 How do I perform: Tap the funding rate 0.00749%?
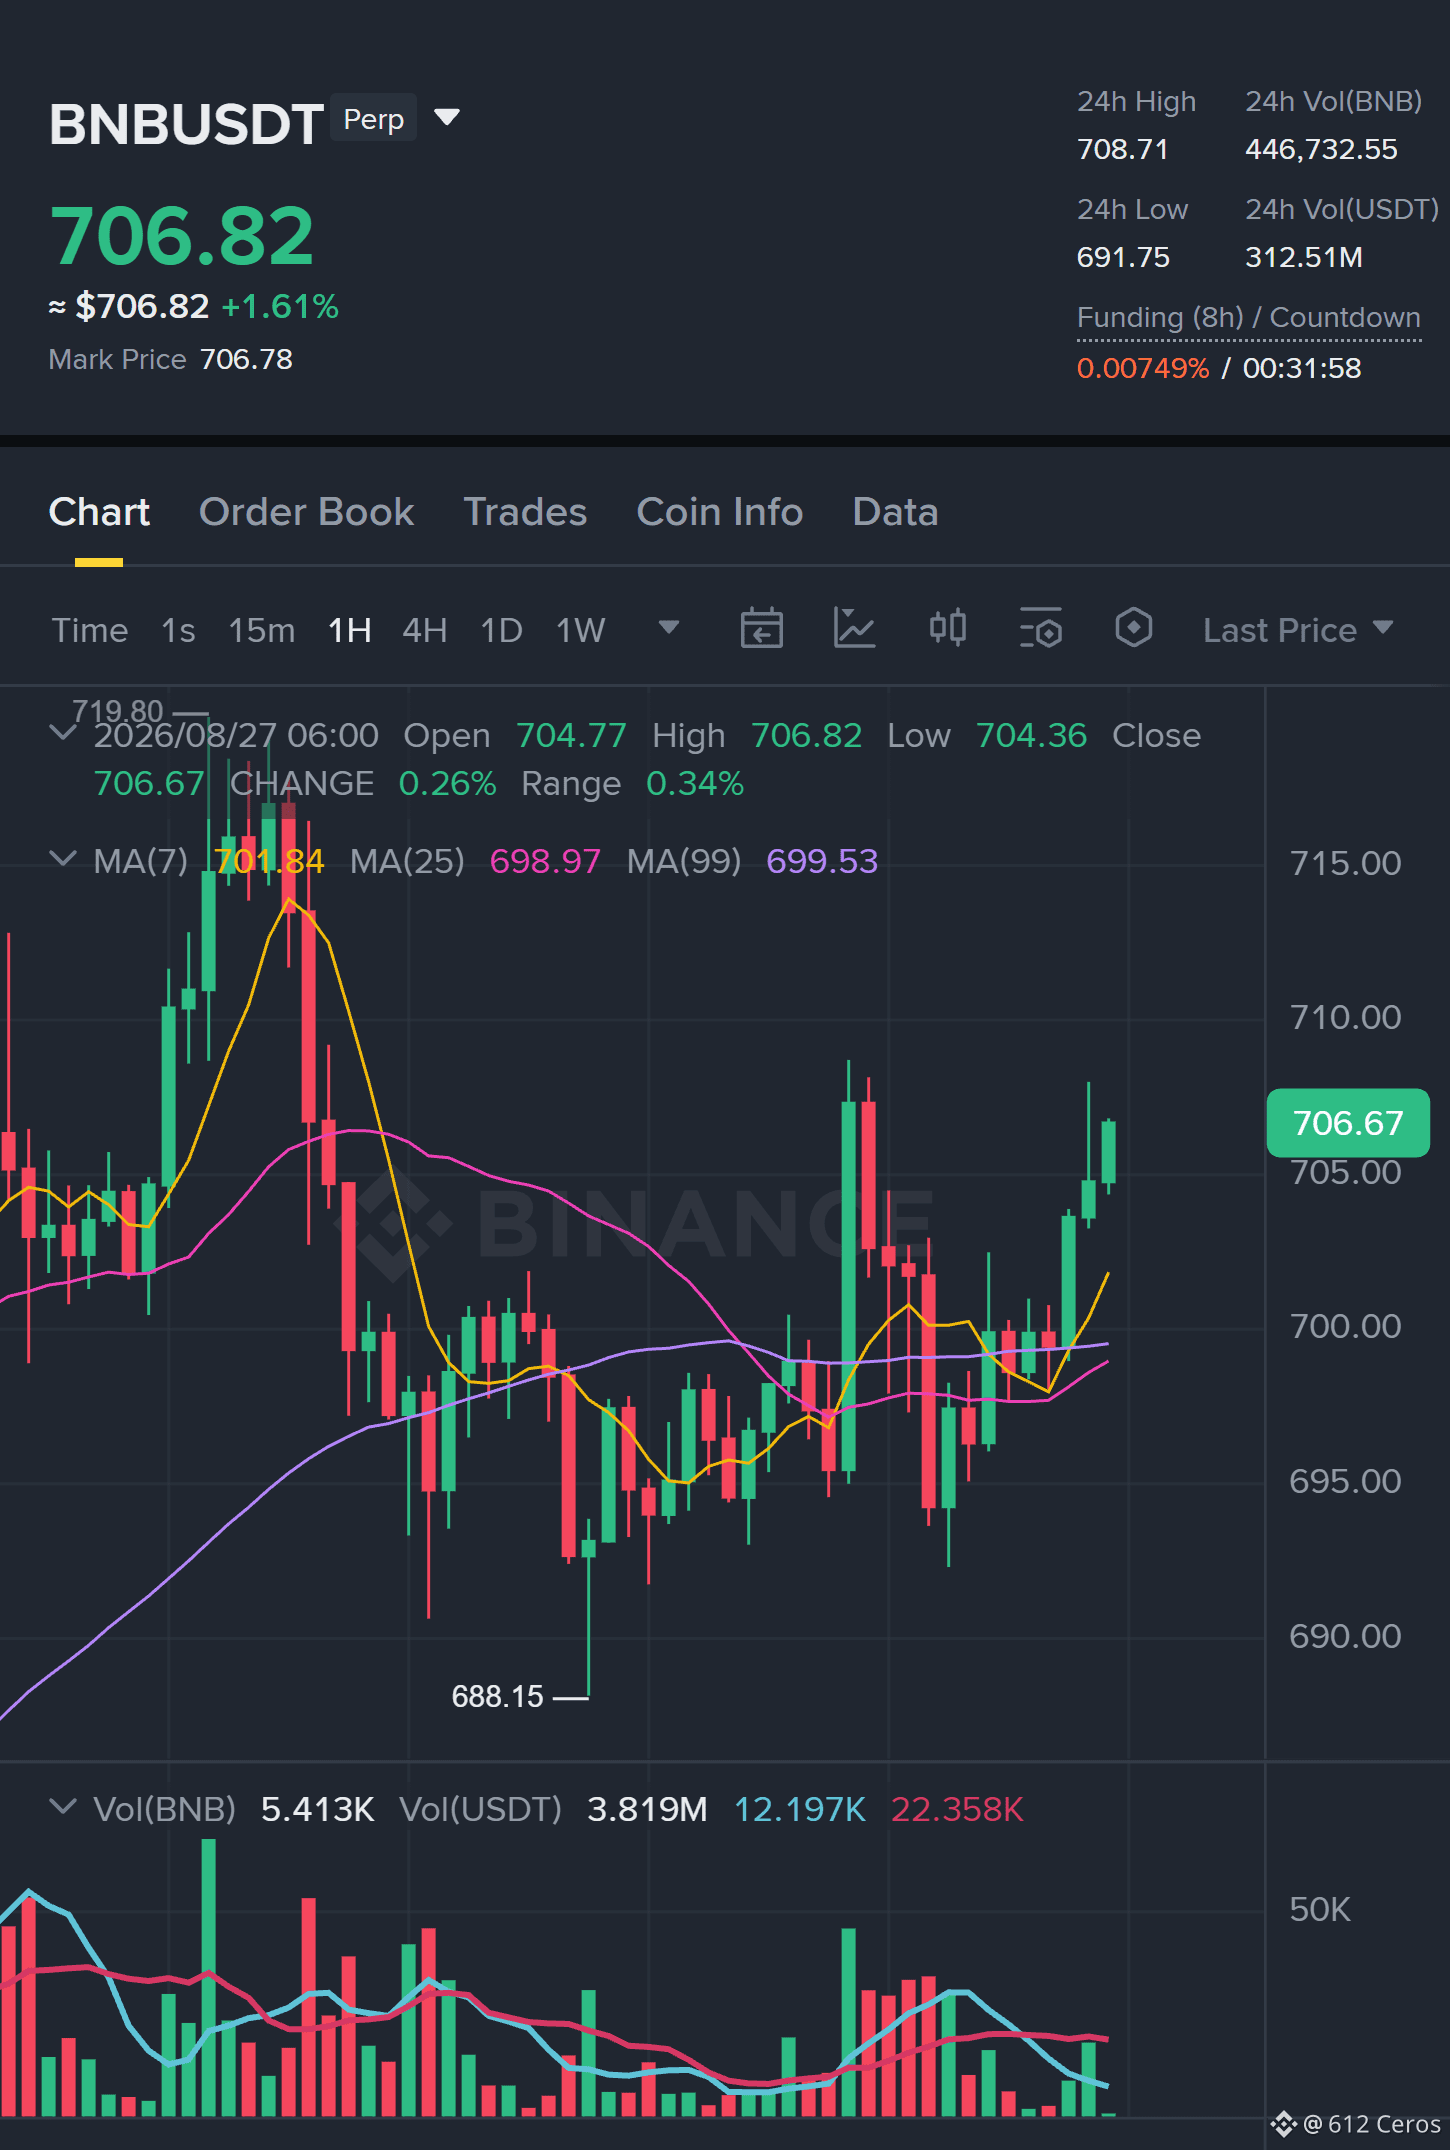(1143, 368)
